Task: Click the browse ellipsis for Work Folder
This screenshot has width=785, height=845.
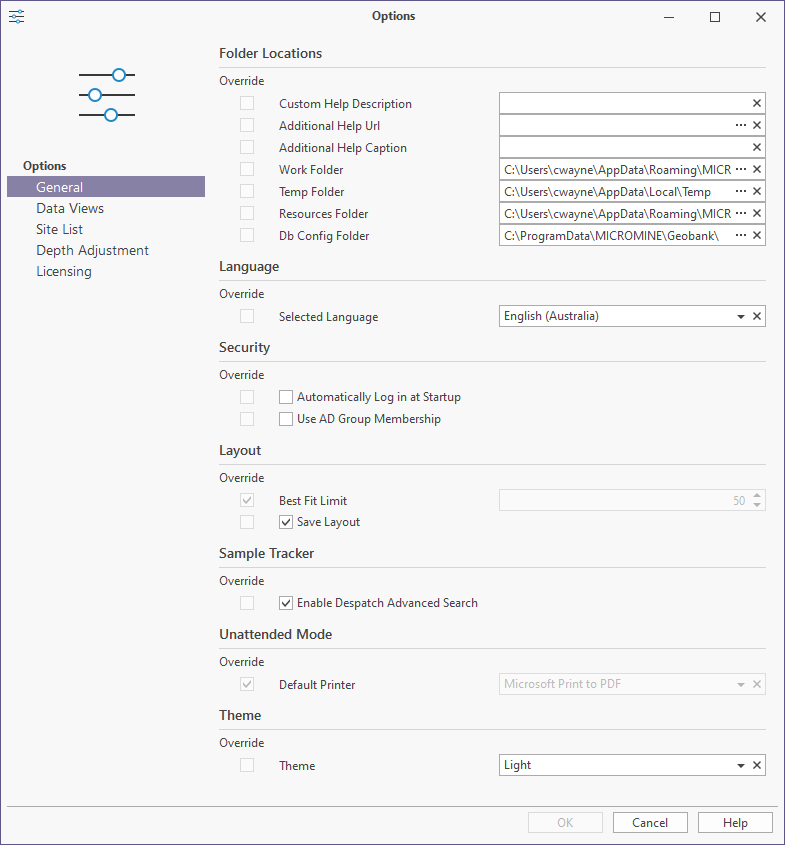Action: coord(741,169)
